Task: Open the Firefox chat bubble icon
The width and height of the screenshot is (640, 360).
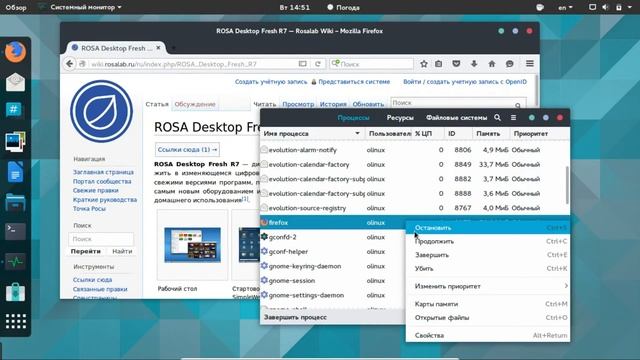Action: [509, 64]
